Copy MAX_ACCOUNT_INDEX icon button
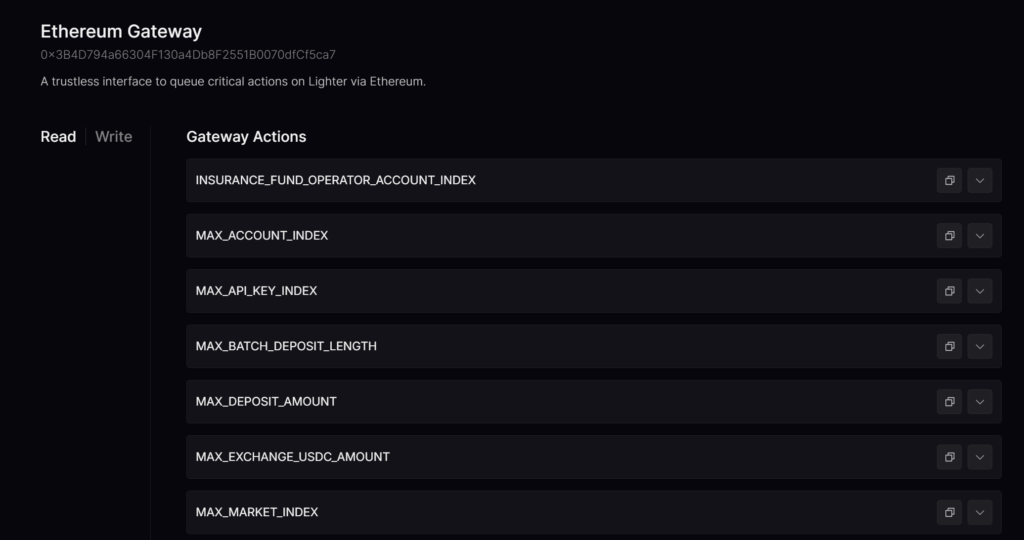This screenshot has width=1024, height=540. pyautogui.click(x=949, y=236)
